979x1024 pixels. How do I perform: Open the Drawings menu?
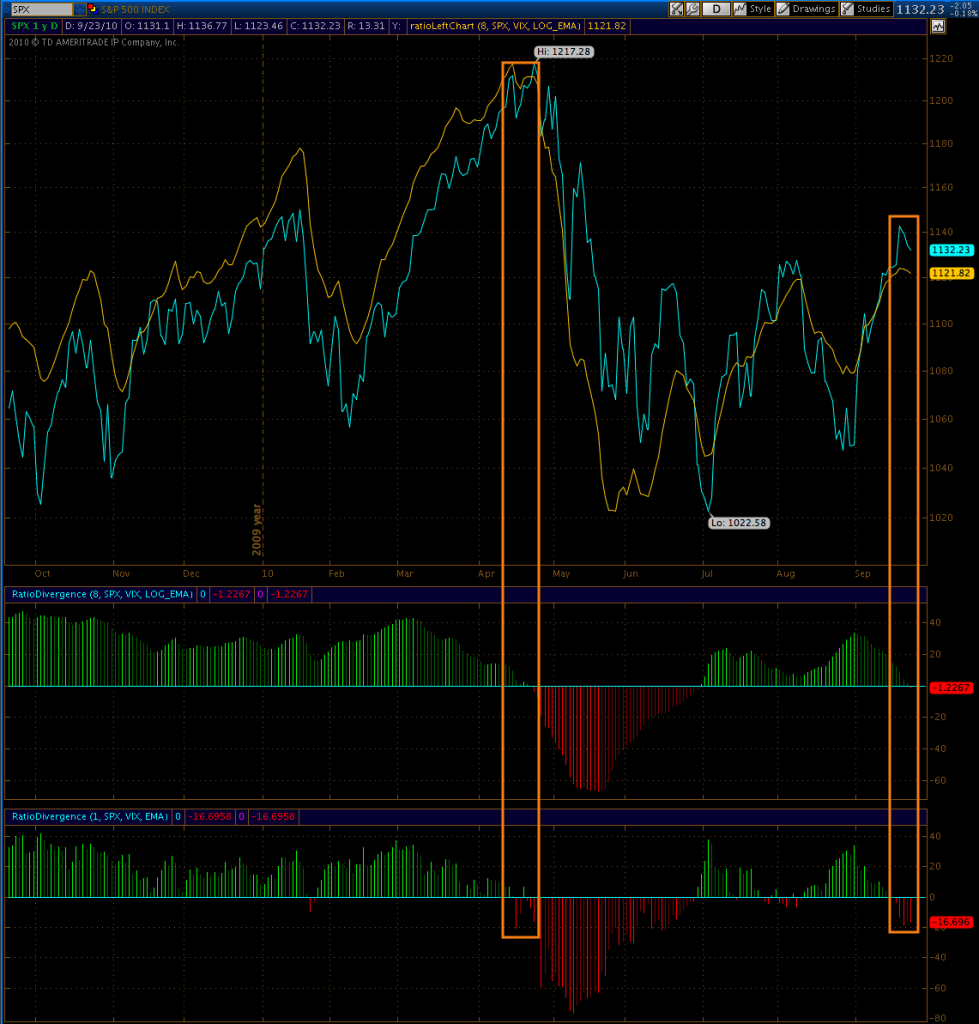[813, 9]
